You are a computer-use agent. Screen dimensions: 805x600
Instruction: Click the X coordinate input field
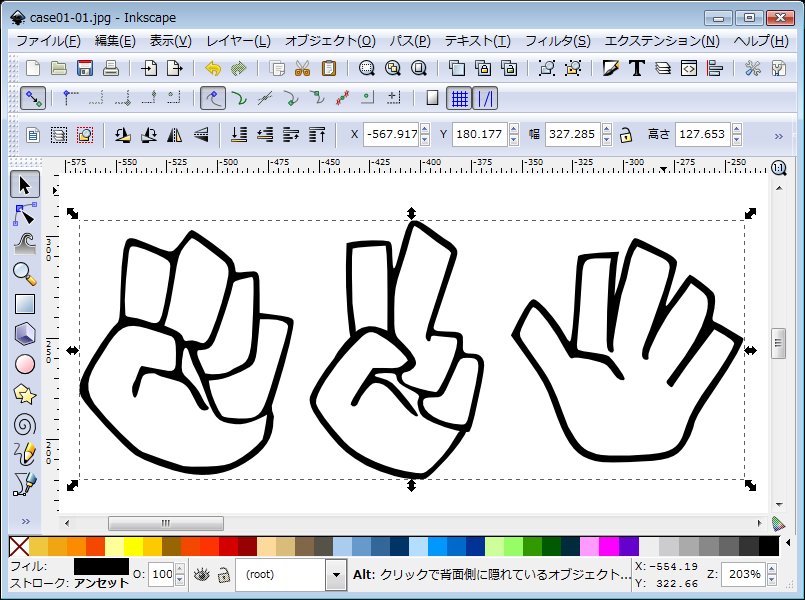coord(391,134)
